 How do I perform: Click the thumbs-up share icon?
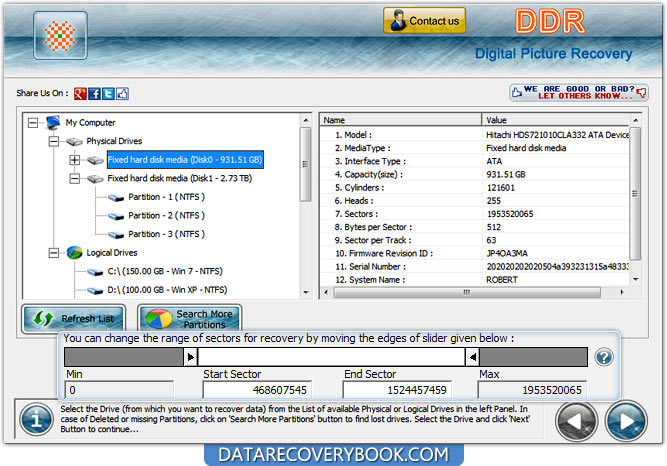123,93
